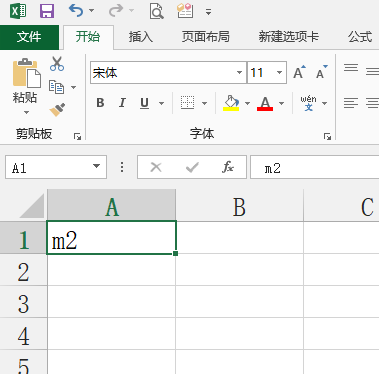Select row 2 header

click(23, 270)
